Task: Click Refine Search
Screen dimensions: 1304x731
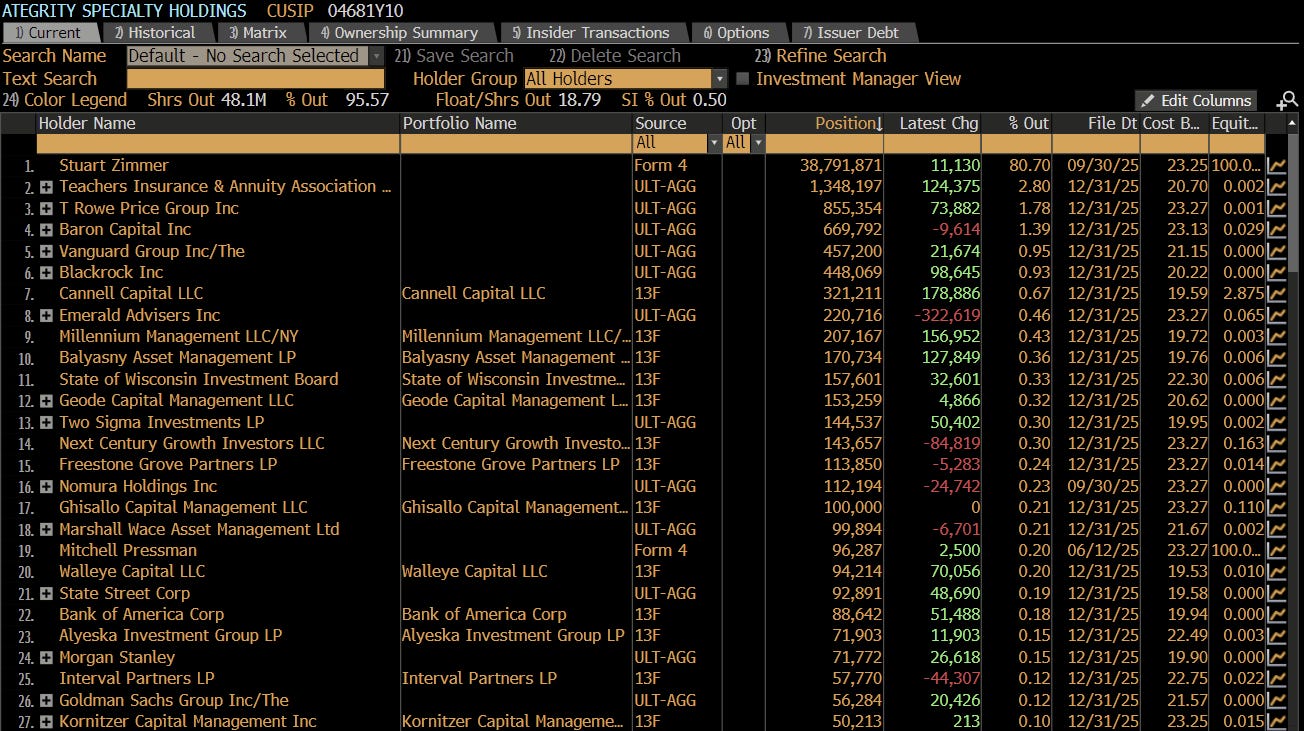Action: tap(820, 57)
